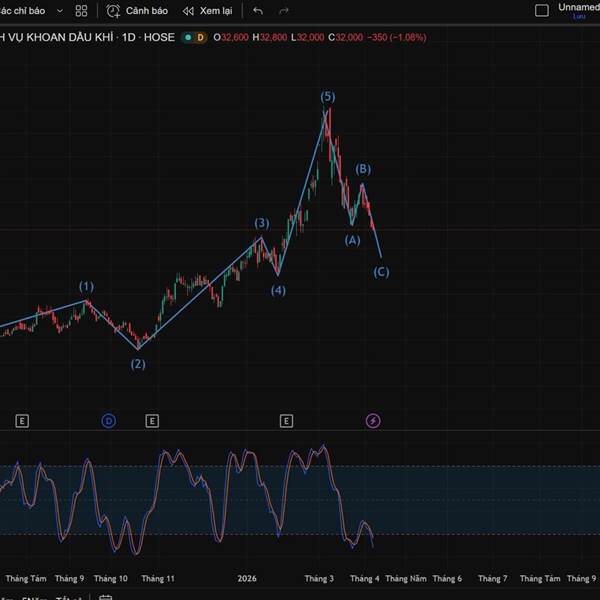Open the layout templates grid icon
Image resolution: width=600 pixels, height=600 pixels.
pyautogui.click(x=81, y=11)
